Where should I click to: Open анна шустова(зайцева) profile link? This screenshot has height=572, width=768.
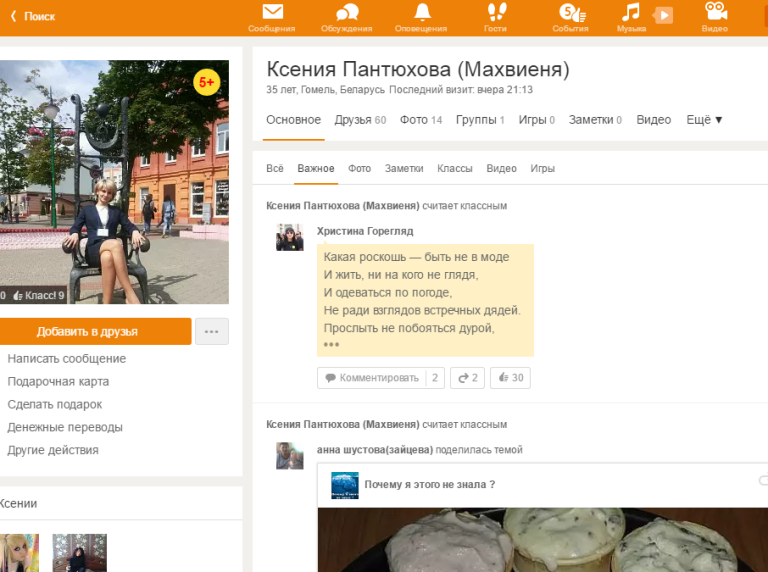click(375, 450)
